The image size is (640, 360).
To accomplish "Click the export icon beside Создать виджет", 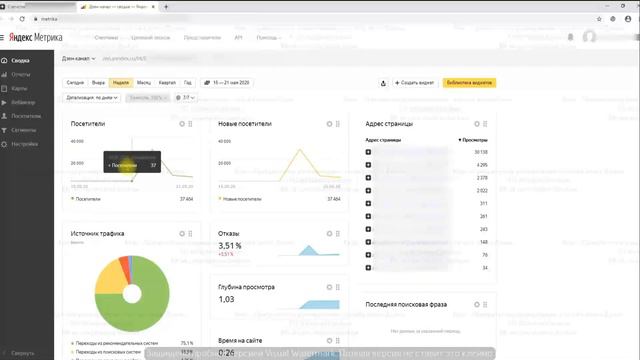I will click(x=383, y=83).
